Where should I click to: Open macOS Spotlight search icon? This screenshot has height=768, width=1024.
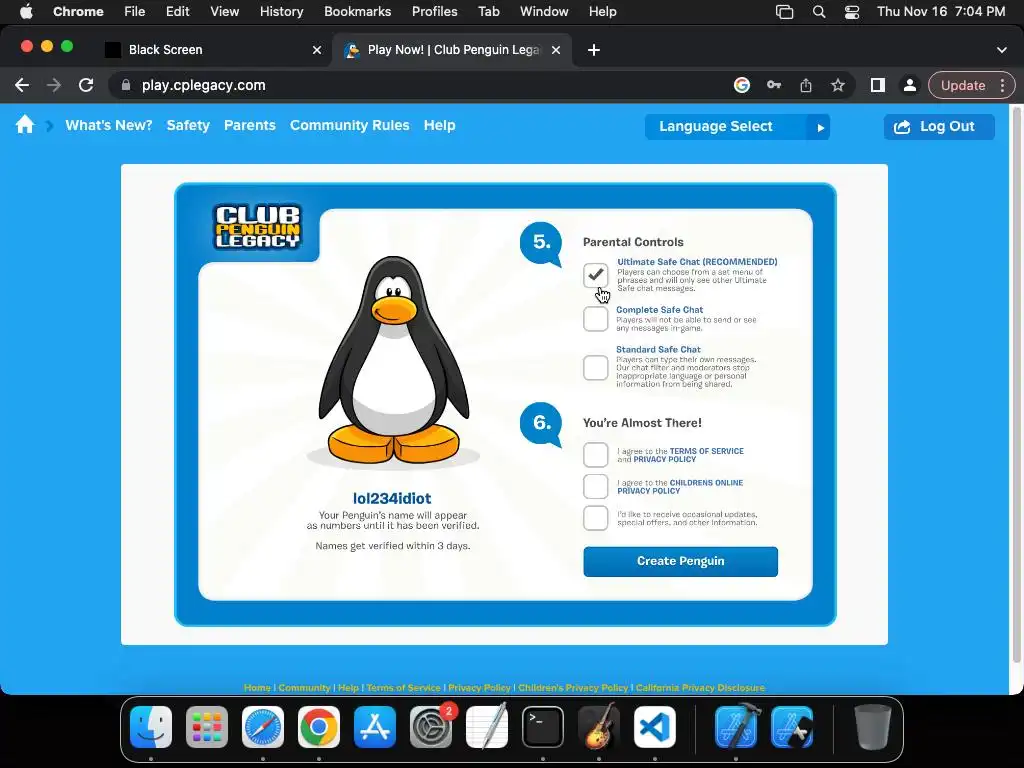(818, 12)
